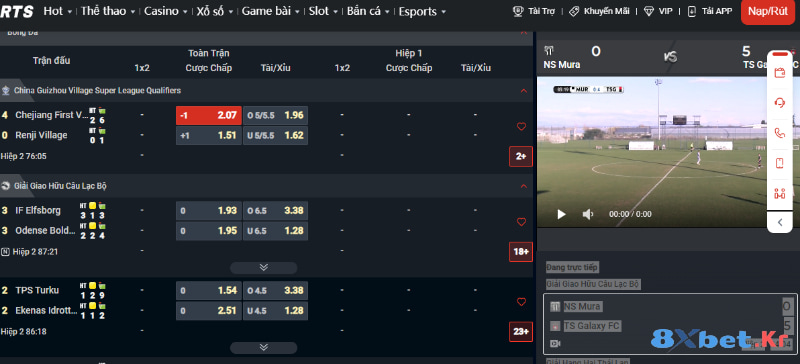Click the Nạp/Rút button

point(768,12)
